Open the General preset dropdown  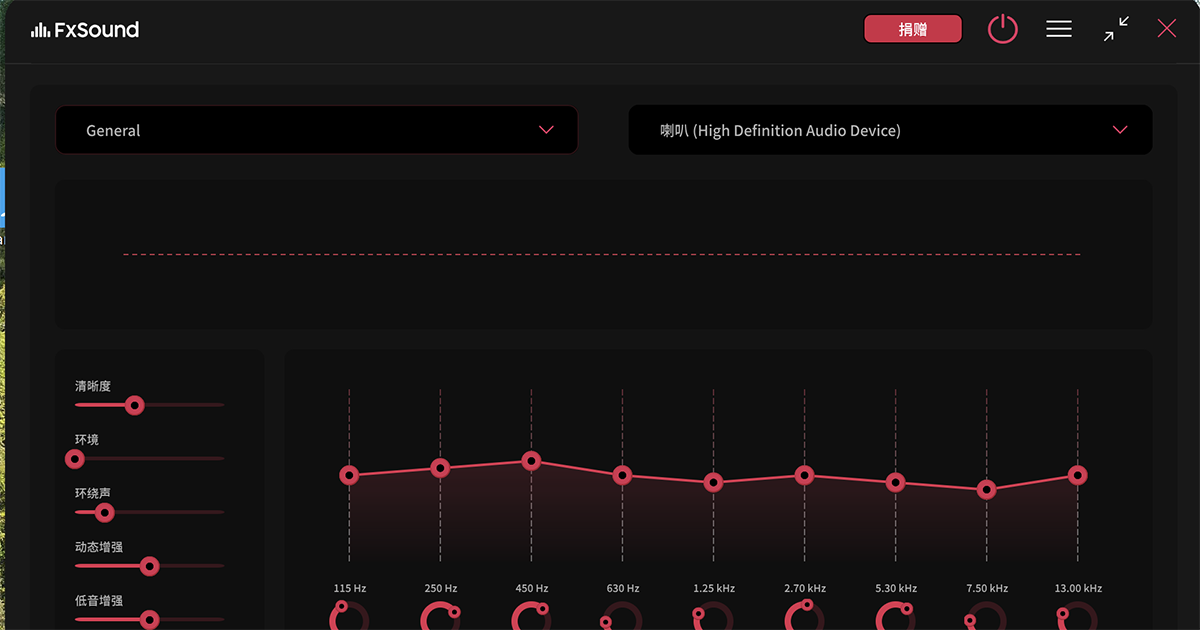tap(316, 130)
